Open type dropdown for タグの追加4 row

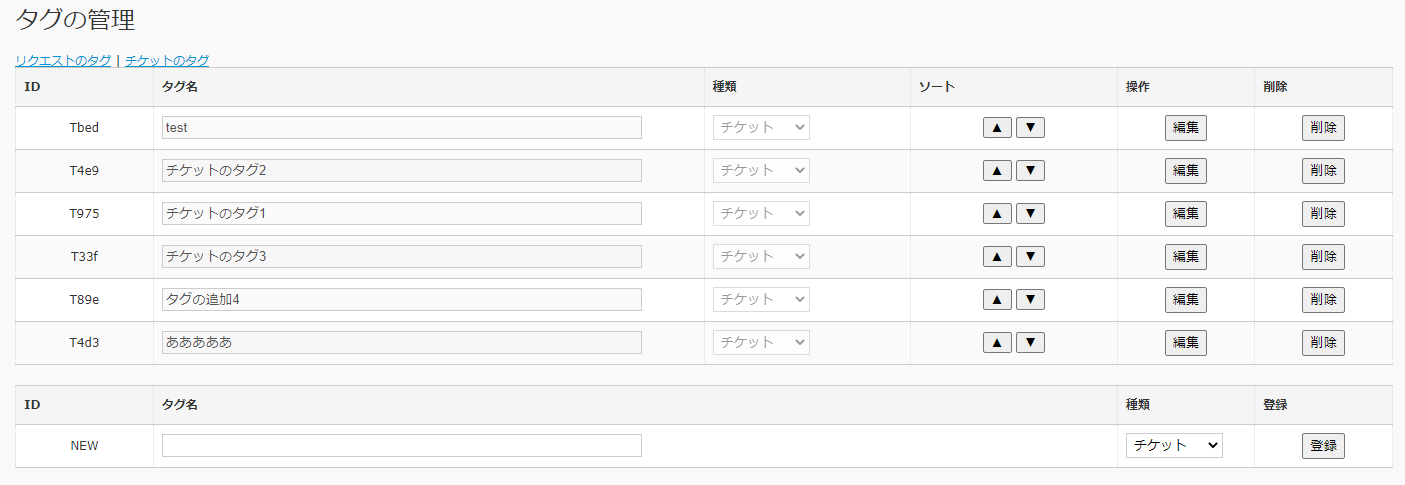[x=761, y=300]
